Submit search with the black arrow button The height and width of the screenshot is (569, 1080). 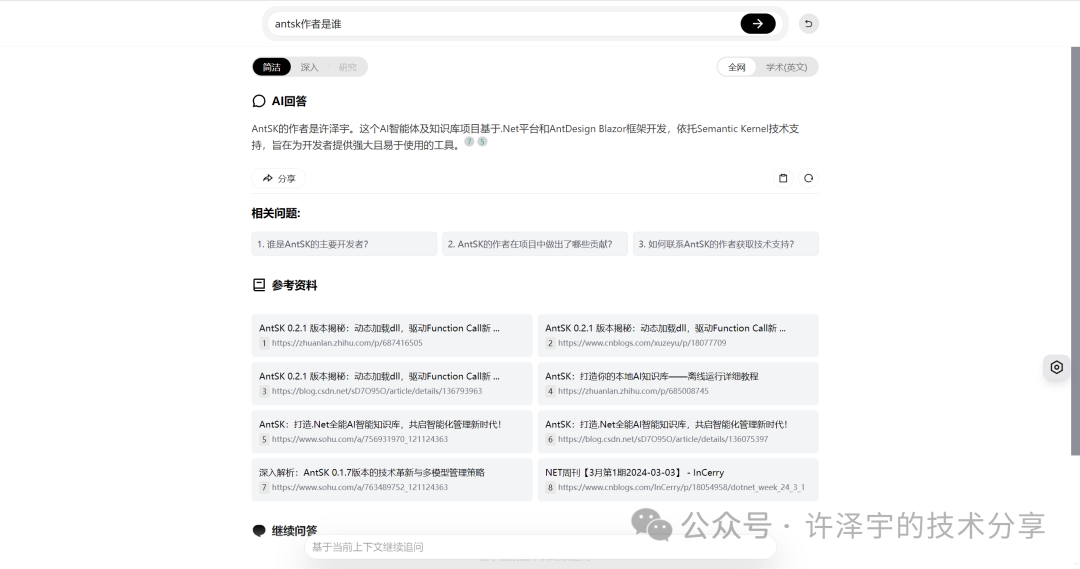click(758, 23)
